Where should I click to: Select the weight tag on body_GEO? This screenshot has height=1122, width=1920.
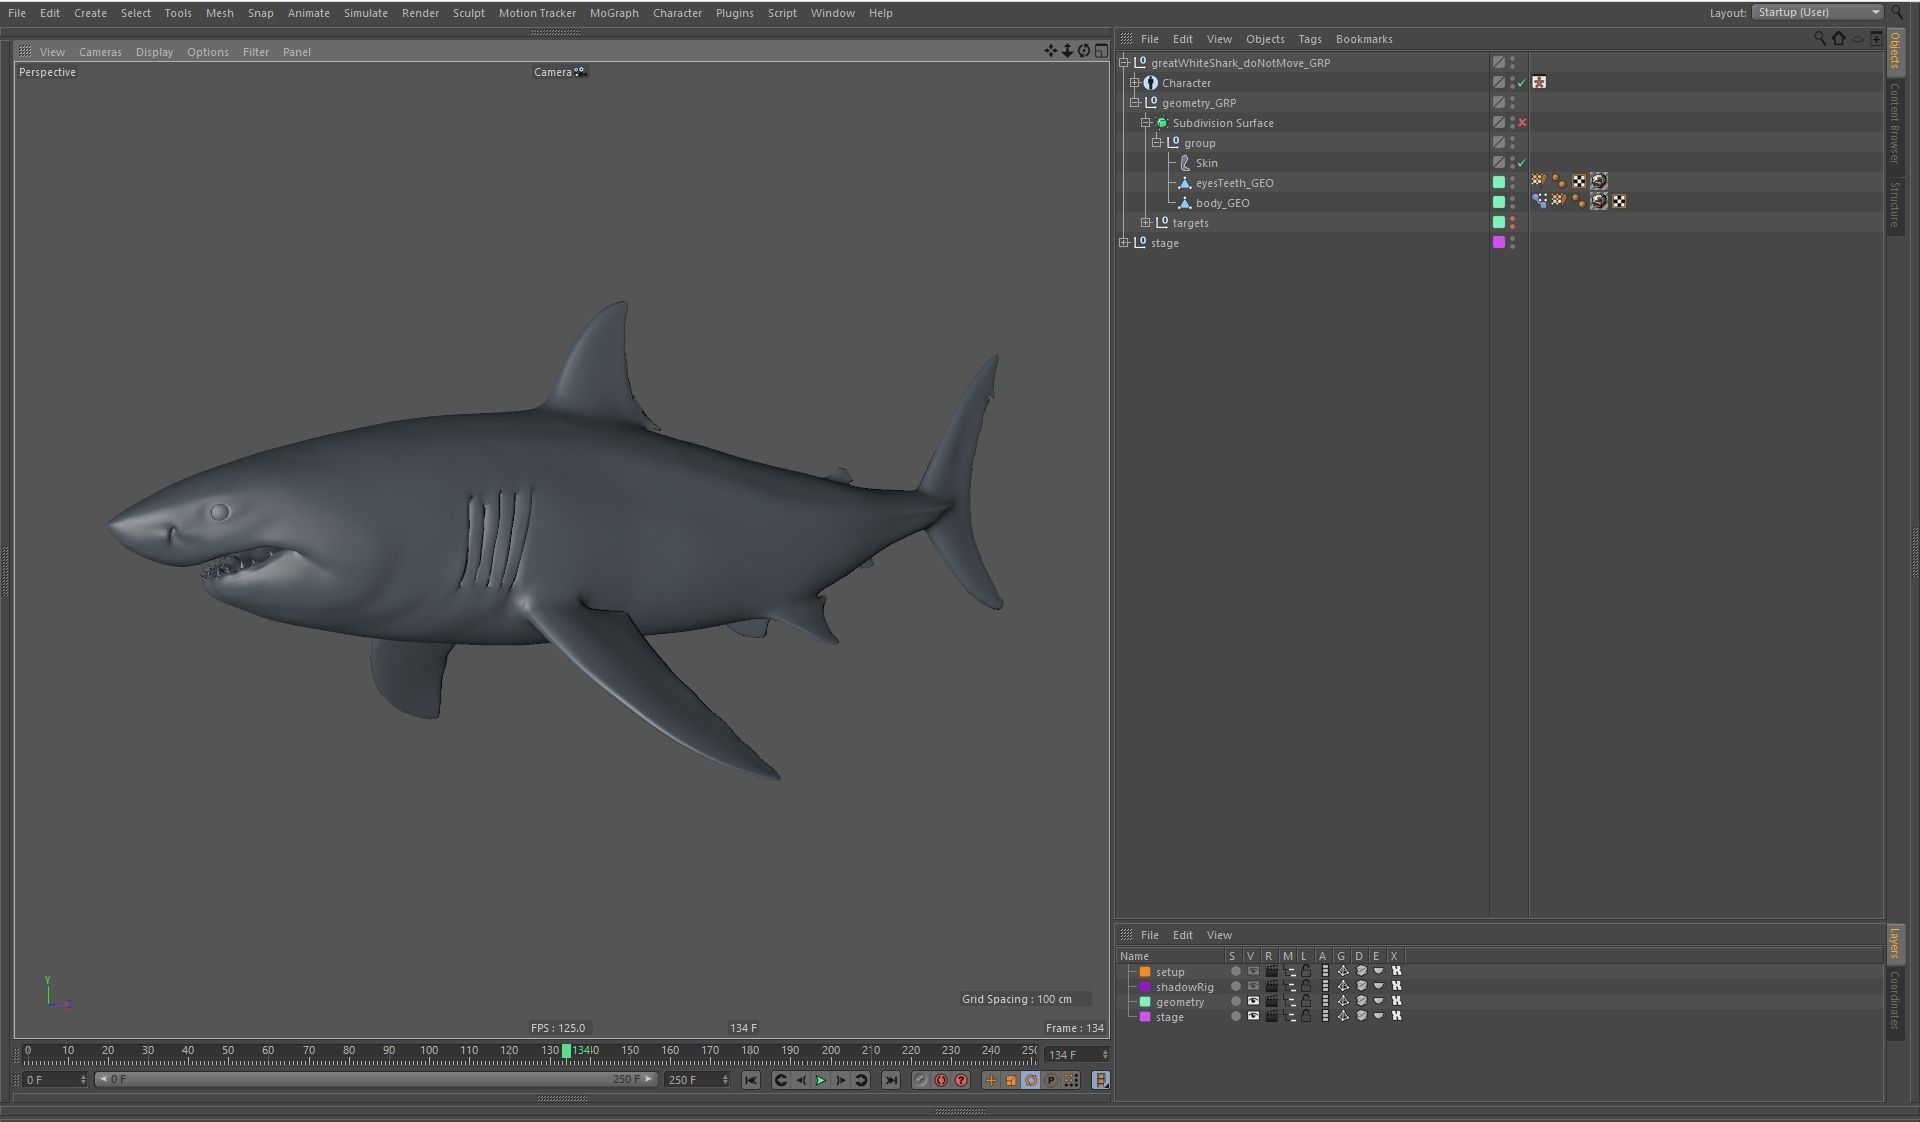point(1539,201)
